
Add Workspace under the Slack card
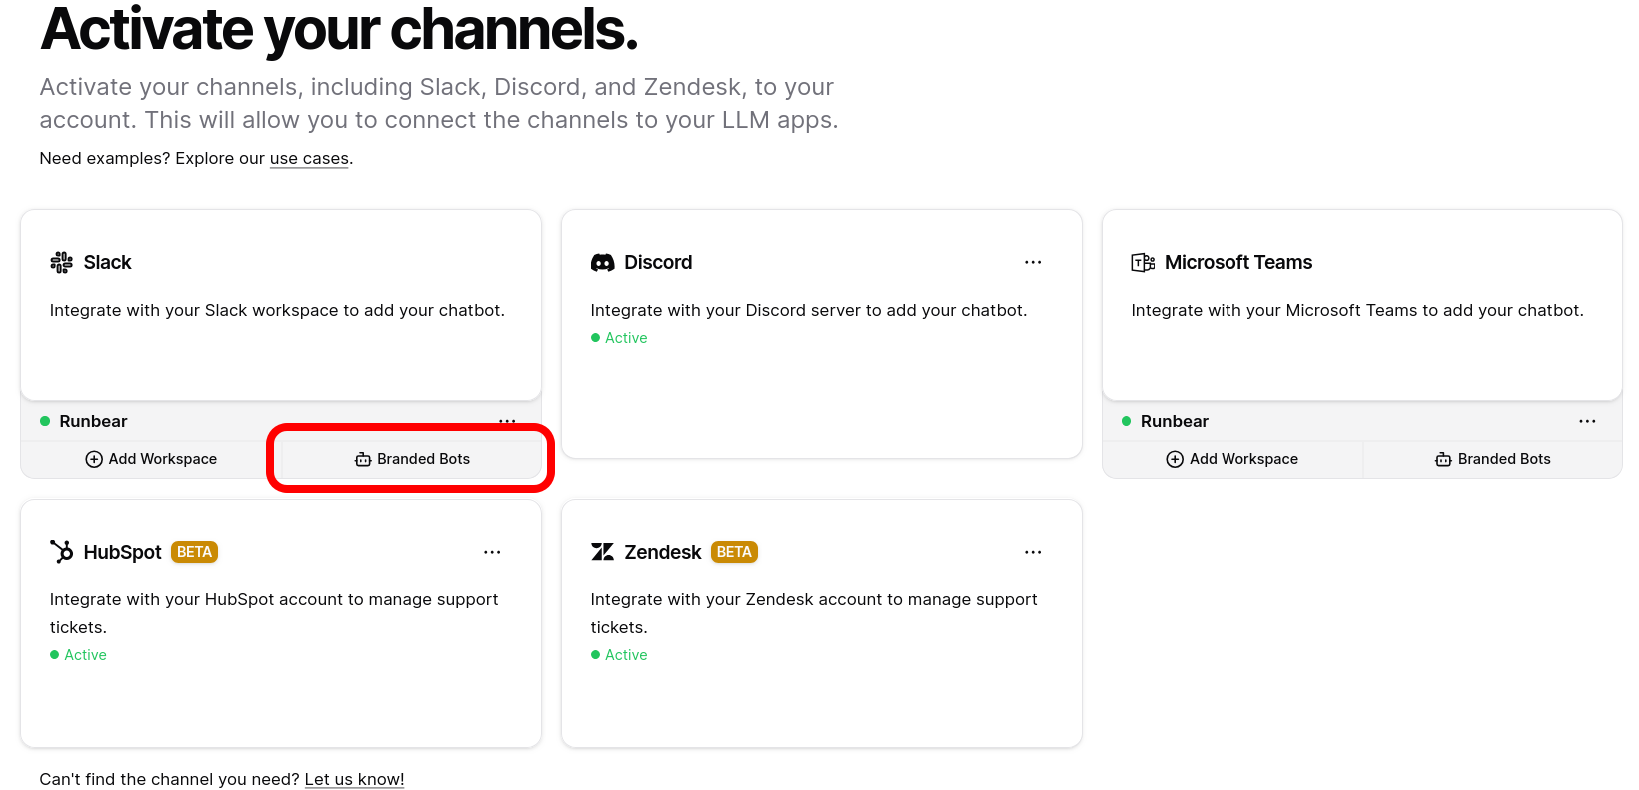(x=151, y=459)
